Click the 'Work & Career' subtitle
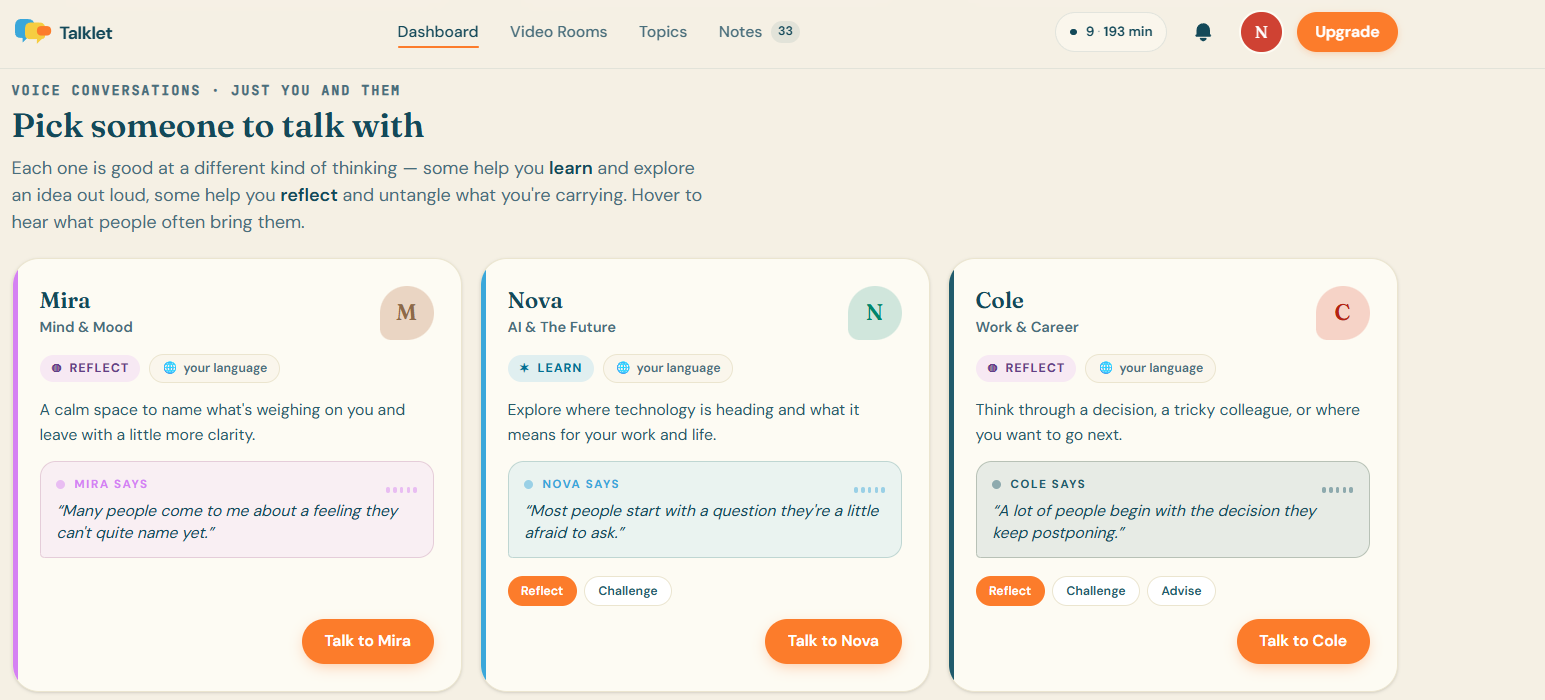This screenshot has width=1545, height=700. point(1027,327)
